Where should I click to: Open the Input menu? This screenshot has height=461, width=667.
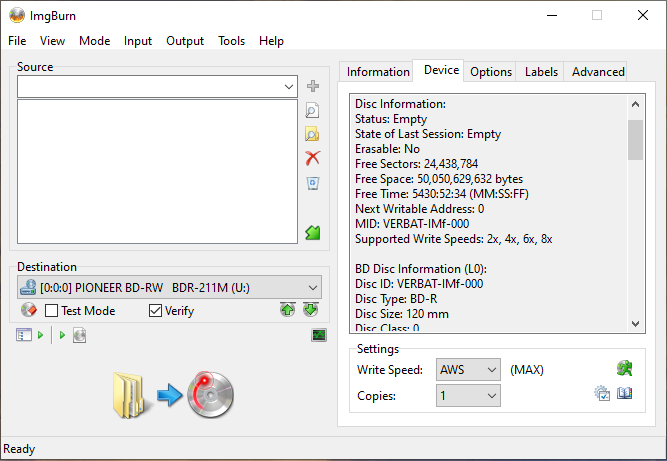(x=138, y=41)
